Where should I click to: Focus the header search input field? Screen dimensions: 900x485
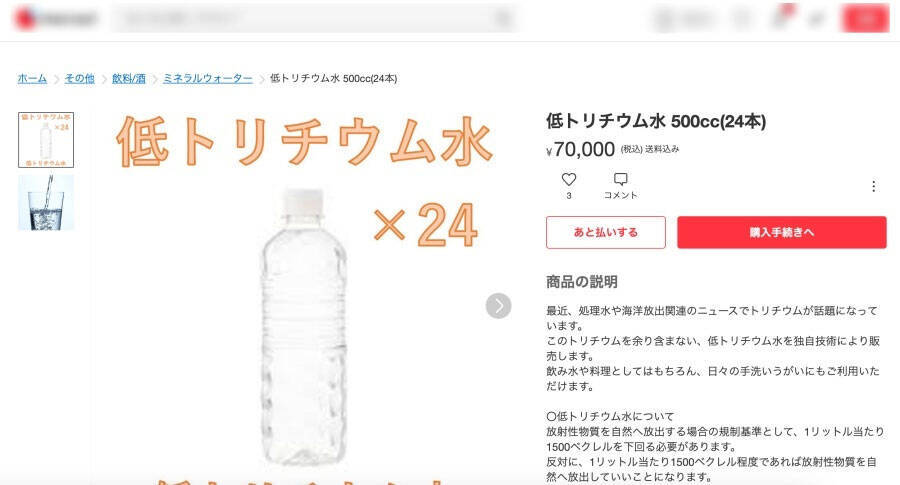(300, 19)
